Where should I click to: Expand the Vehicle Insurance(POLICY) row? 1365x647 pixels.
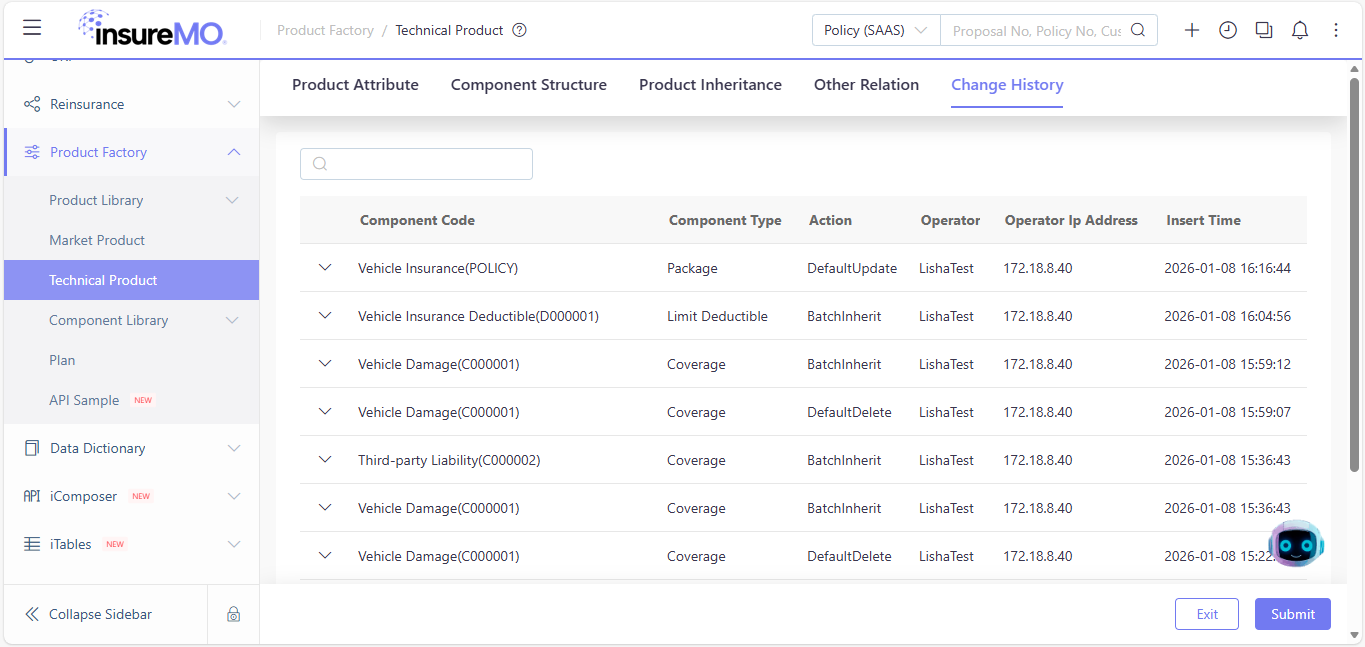[x=324, y=268]
